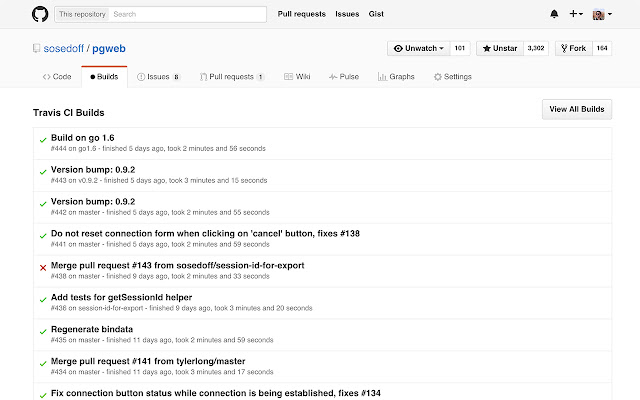
Task: Open Add tests for getSessionId helper build
Action: [x=121, y=298]
